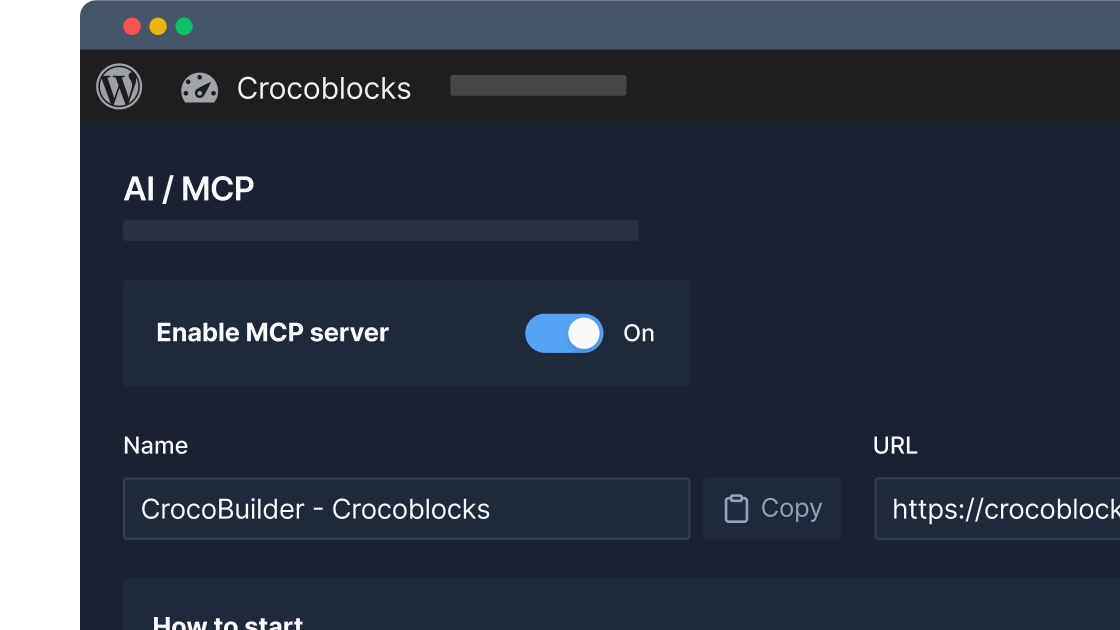
Task: Toggle the Enable MCP server switch
Action: (x=564, y=334)
